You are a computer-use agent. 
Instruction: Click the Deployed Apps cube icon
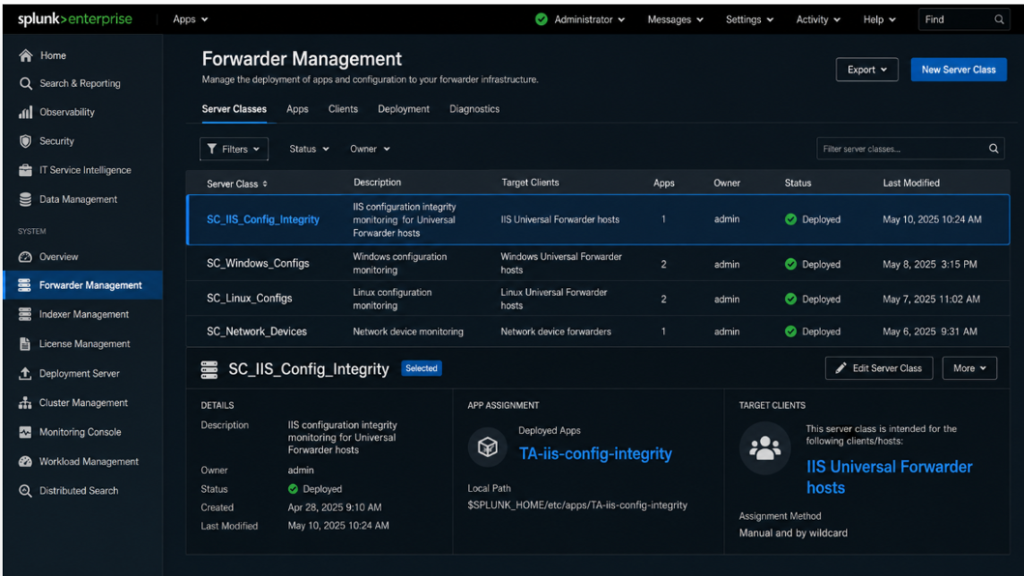487,447
